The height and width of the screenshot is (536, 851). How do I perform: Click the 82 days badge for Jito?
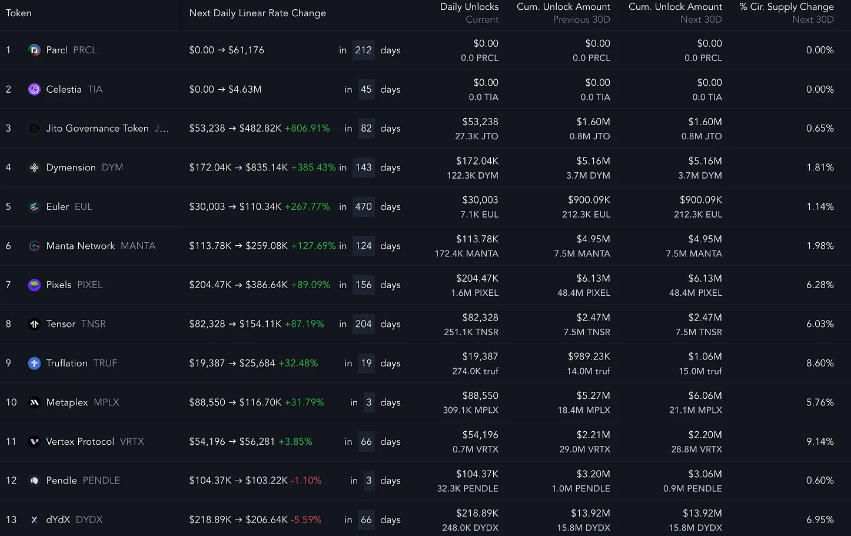(366, 128)
